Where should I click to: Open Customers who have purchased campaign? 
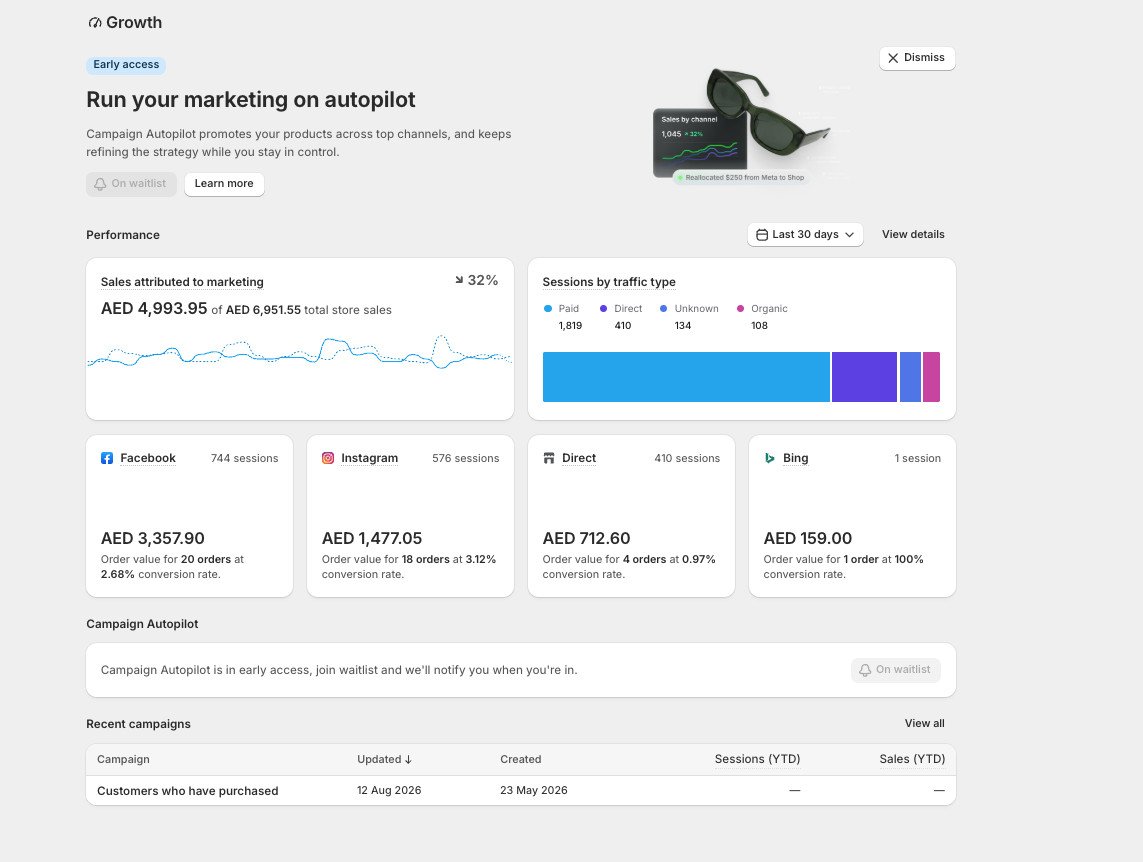coord(187,791)
